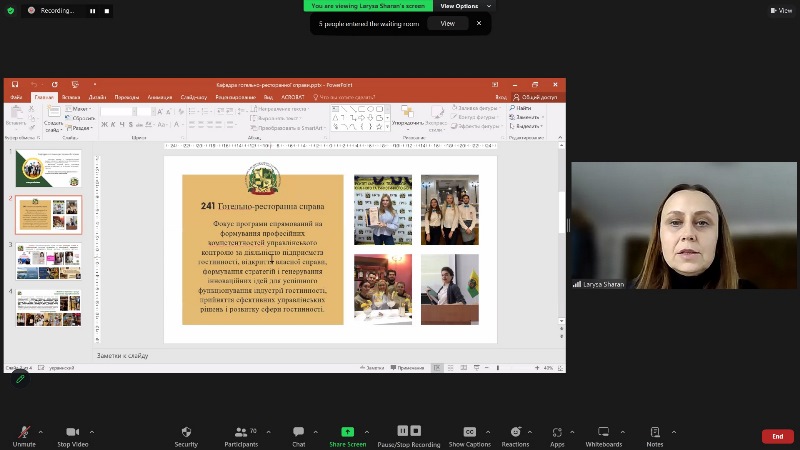Open the Apps icon
The height and width of the screenshot is (450, 800).
point(557,433)
